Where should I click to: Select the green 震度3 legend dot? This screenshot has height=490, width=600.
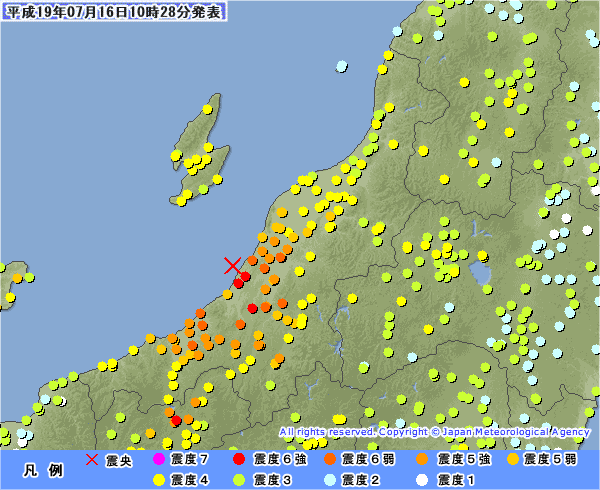tap(239, 480)
